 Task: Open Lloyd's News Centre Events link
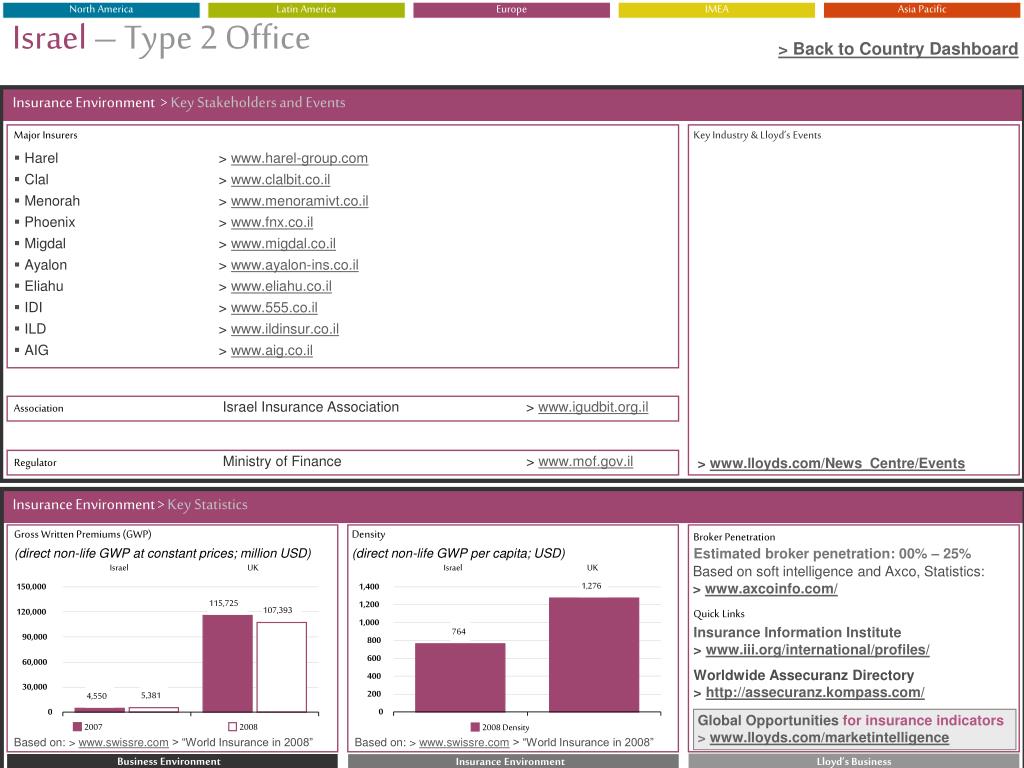(837, 464)
